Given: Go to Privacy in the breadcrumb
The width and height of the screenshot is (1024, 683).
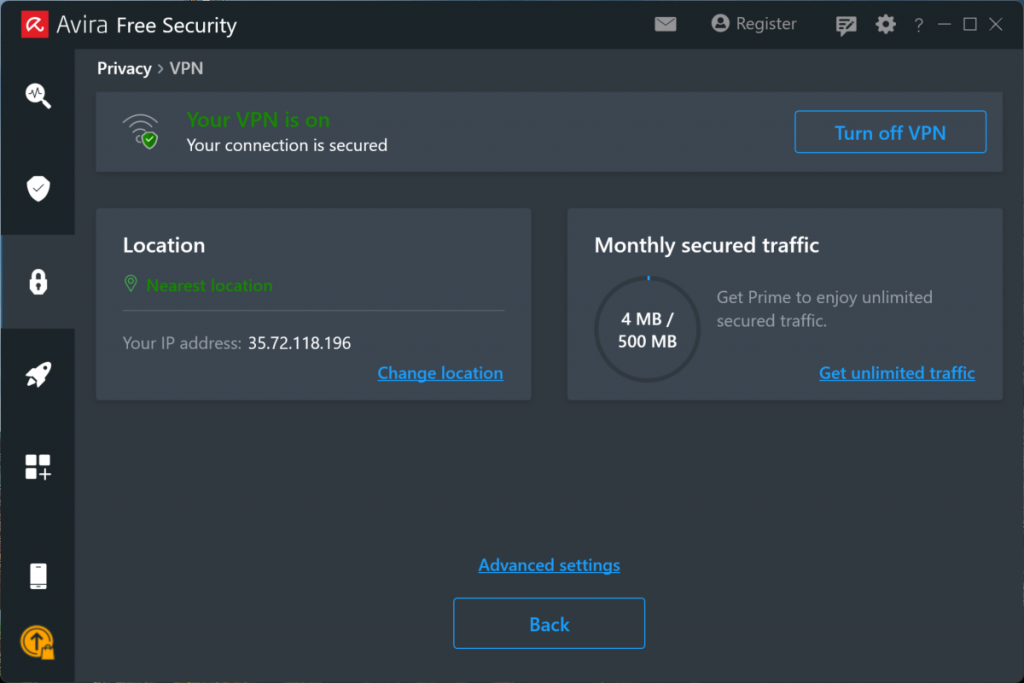Looking at the screenshot, I should (124, 69).
